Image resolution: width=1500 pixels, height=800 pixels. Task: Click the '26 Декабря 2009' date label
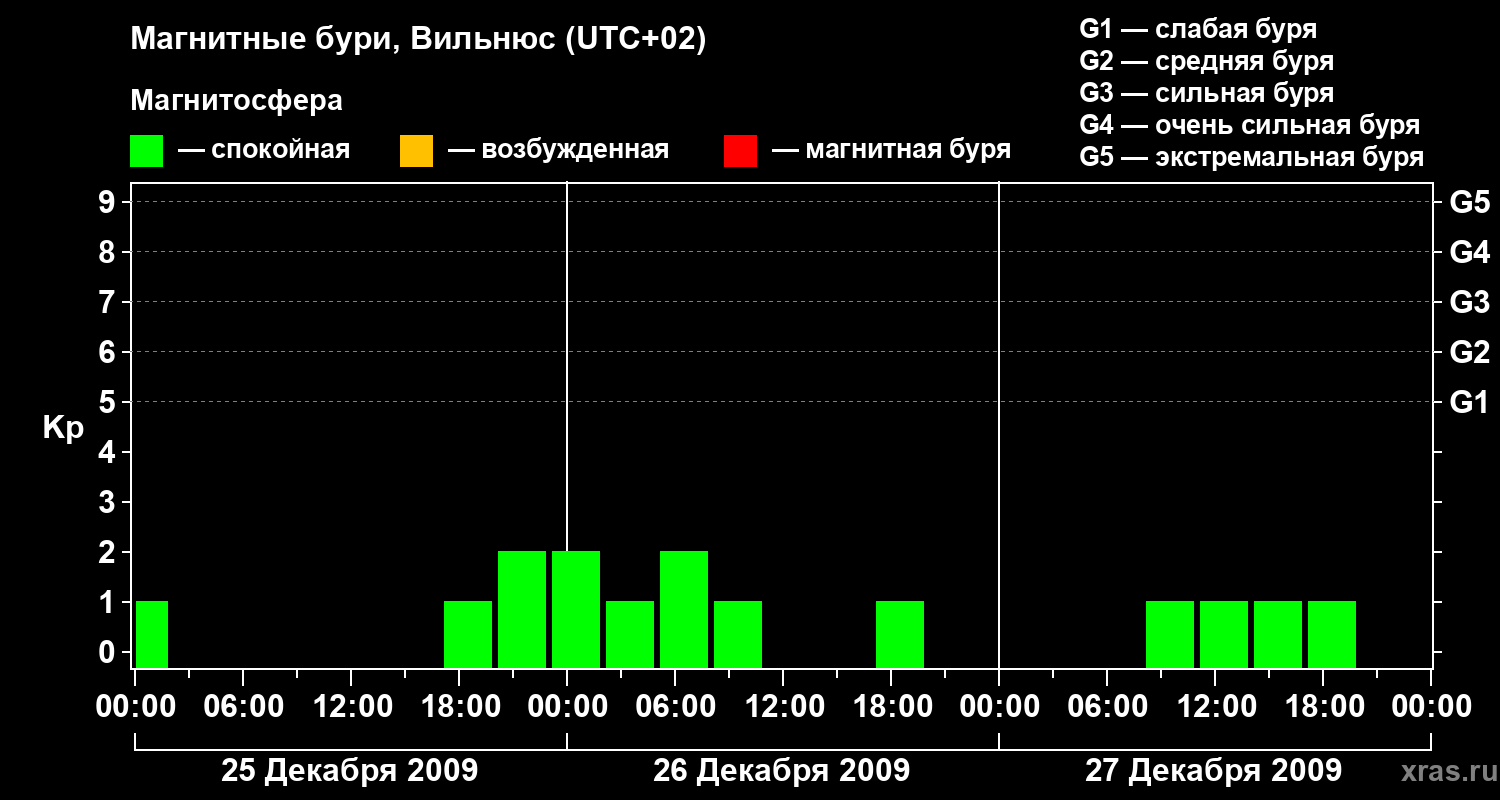click(781, 771)
